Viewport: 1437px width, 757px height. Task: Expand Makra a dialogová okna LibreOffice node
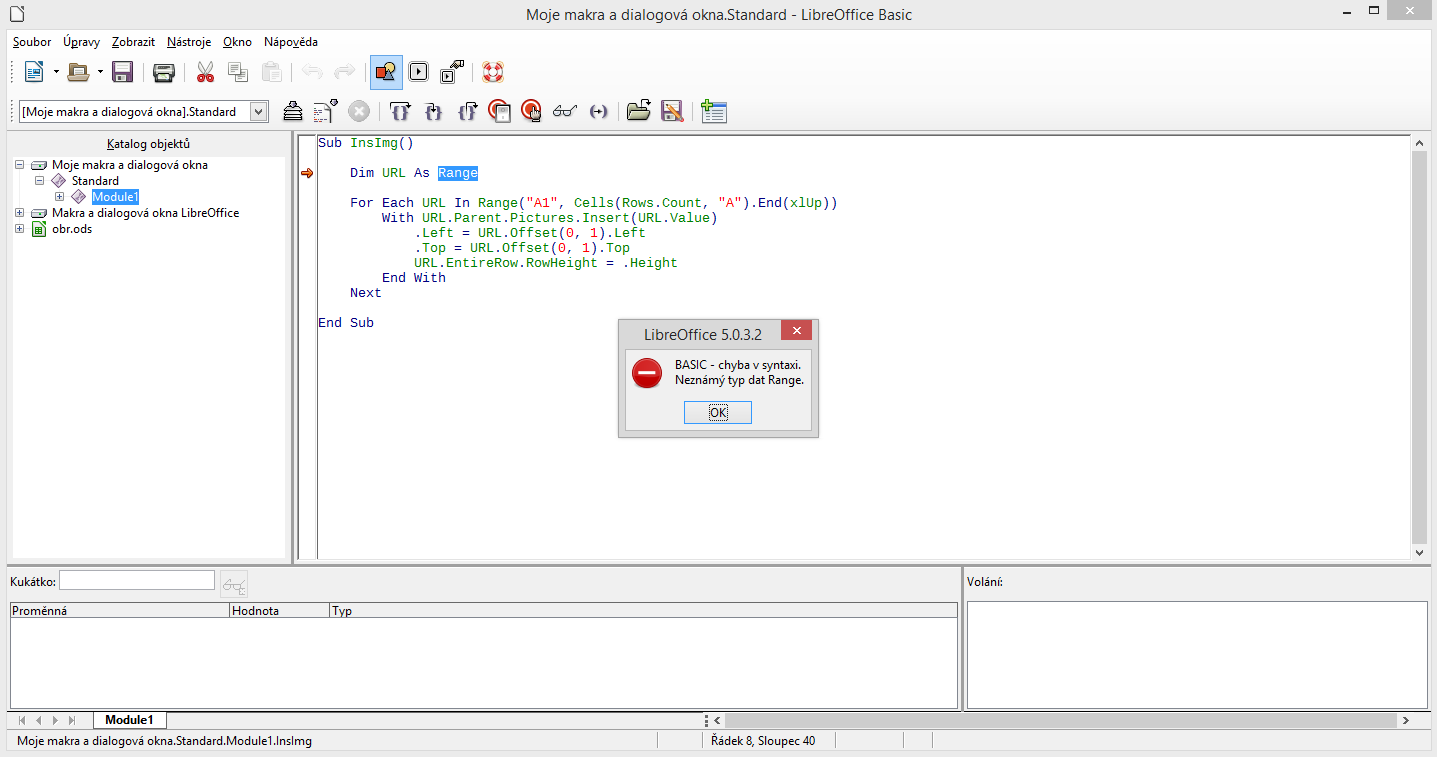pyautogui.click(x=20, y=213)
